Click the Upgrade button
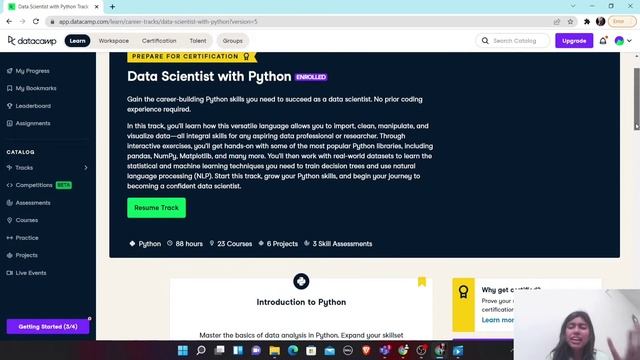Screen dimensions: 640x360 coord(574,41)
